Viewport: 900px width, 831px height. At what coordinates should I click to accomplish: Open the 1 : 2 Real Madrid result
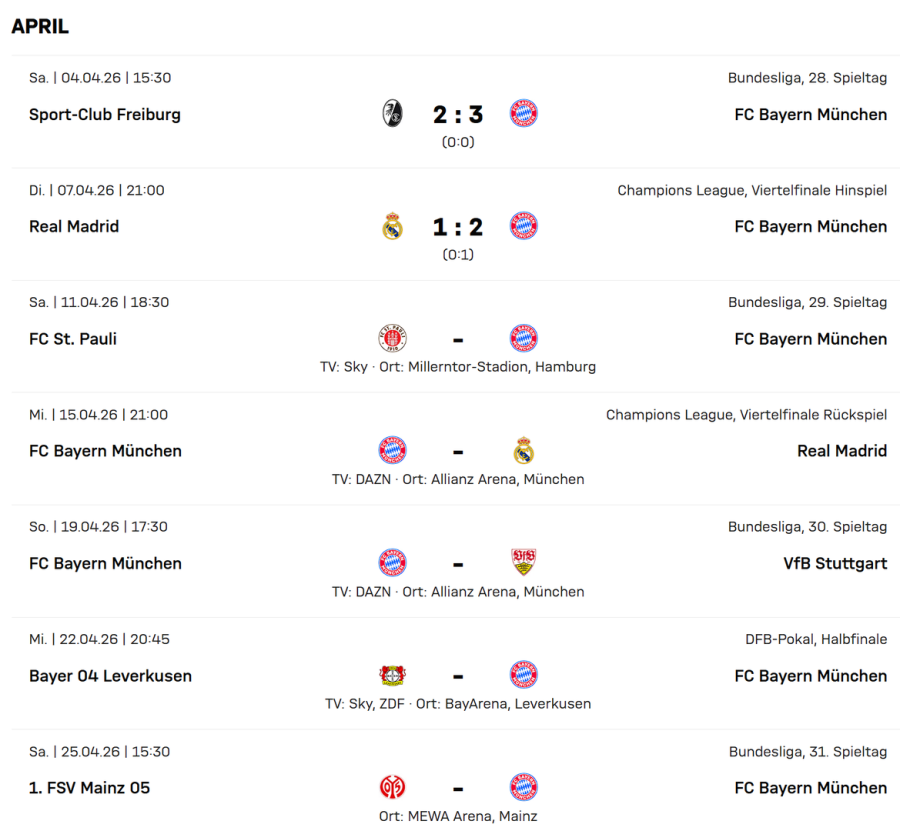point(458,227)
